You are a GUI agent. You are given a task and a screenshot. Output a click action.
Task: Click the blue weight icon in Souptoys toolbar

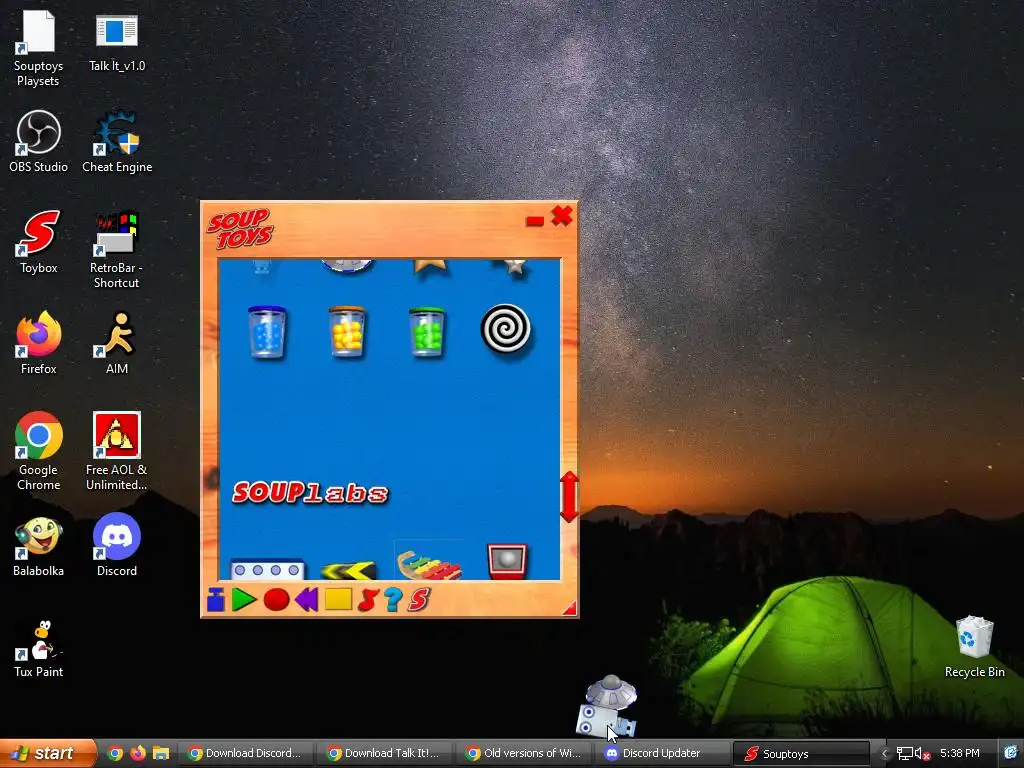tap(216, 599)
